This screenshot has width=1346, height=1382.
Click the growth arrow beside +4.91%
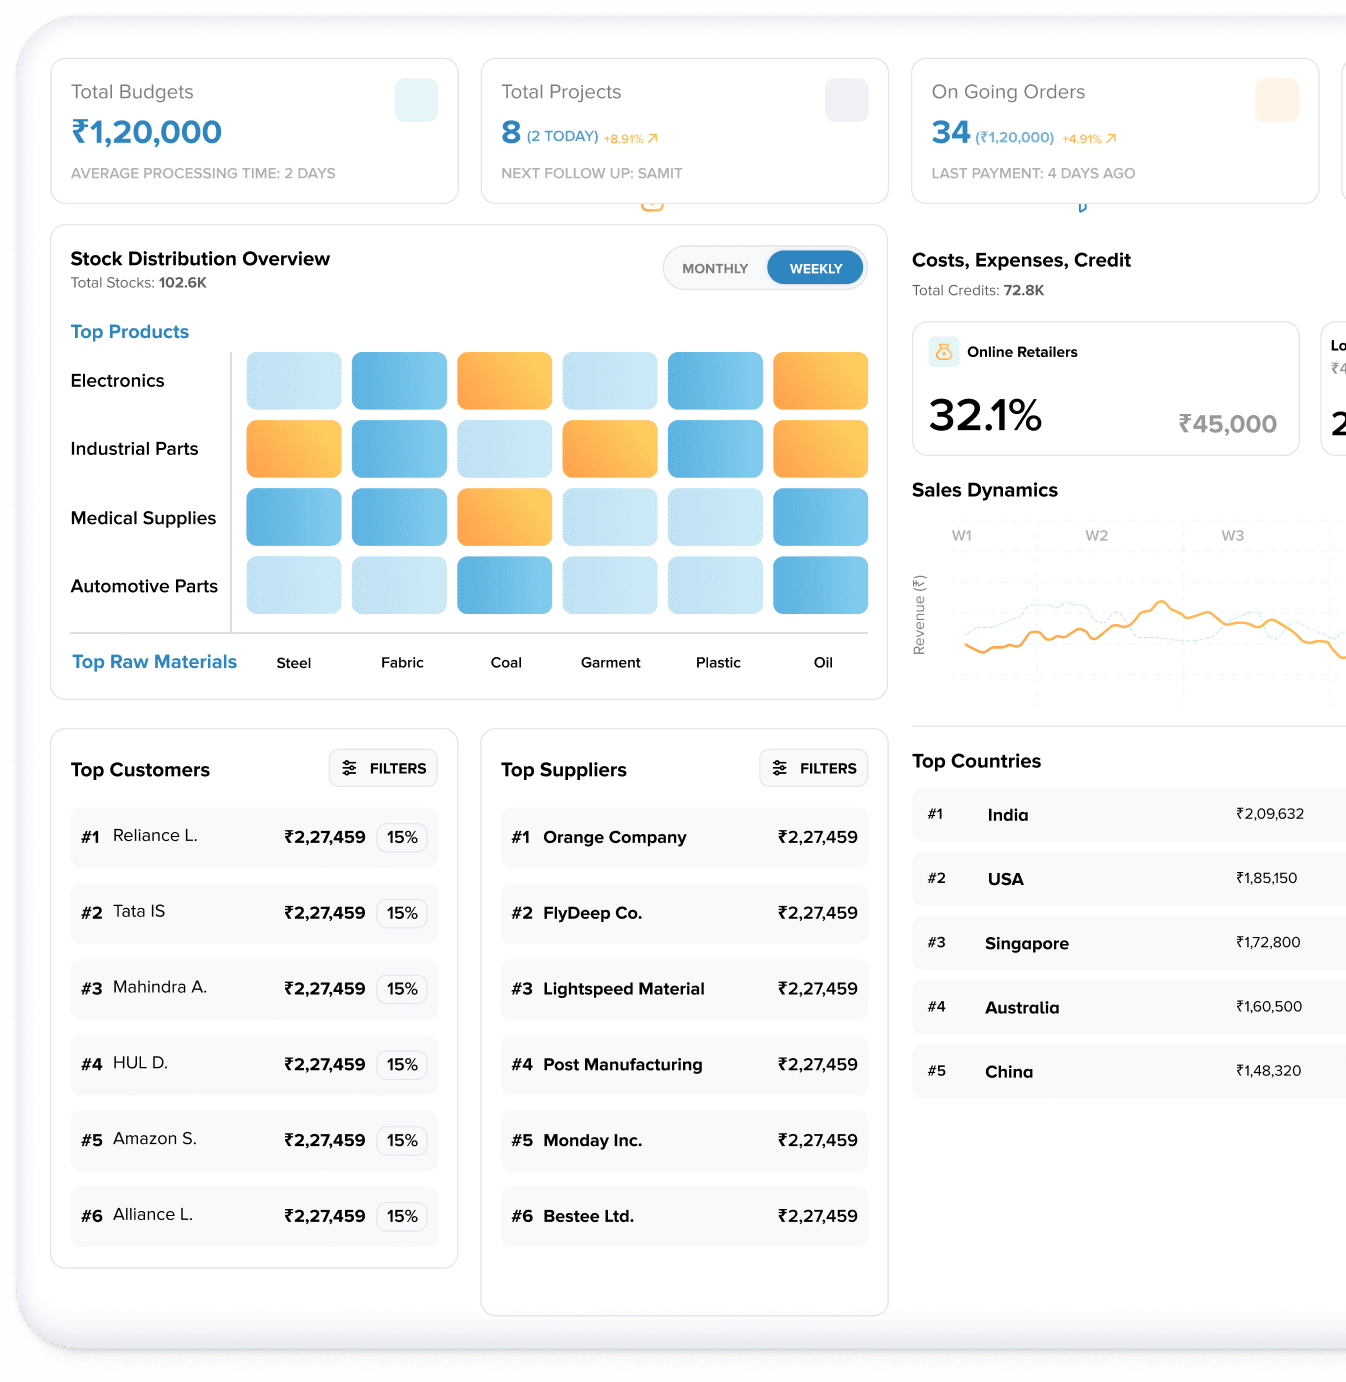point(1110,138)
